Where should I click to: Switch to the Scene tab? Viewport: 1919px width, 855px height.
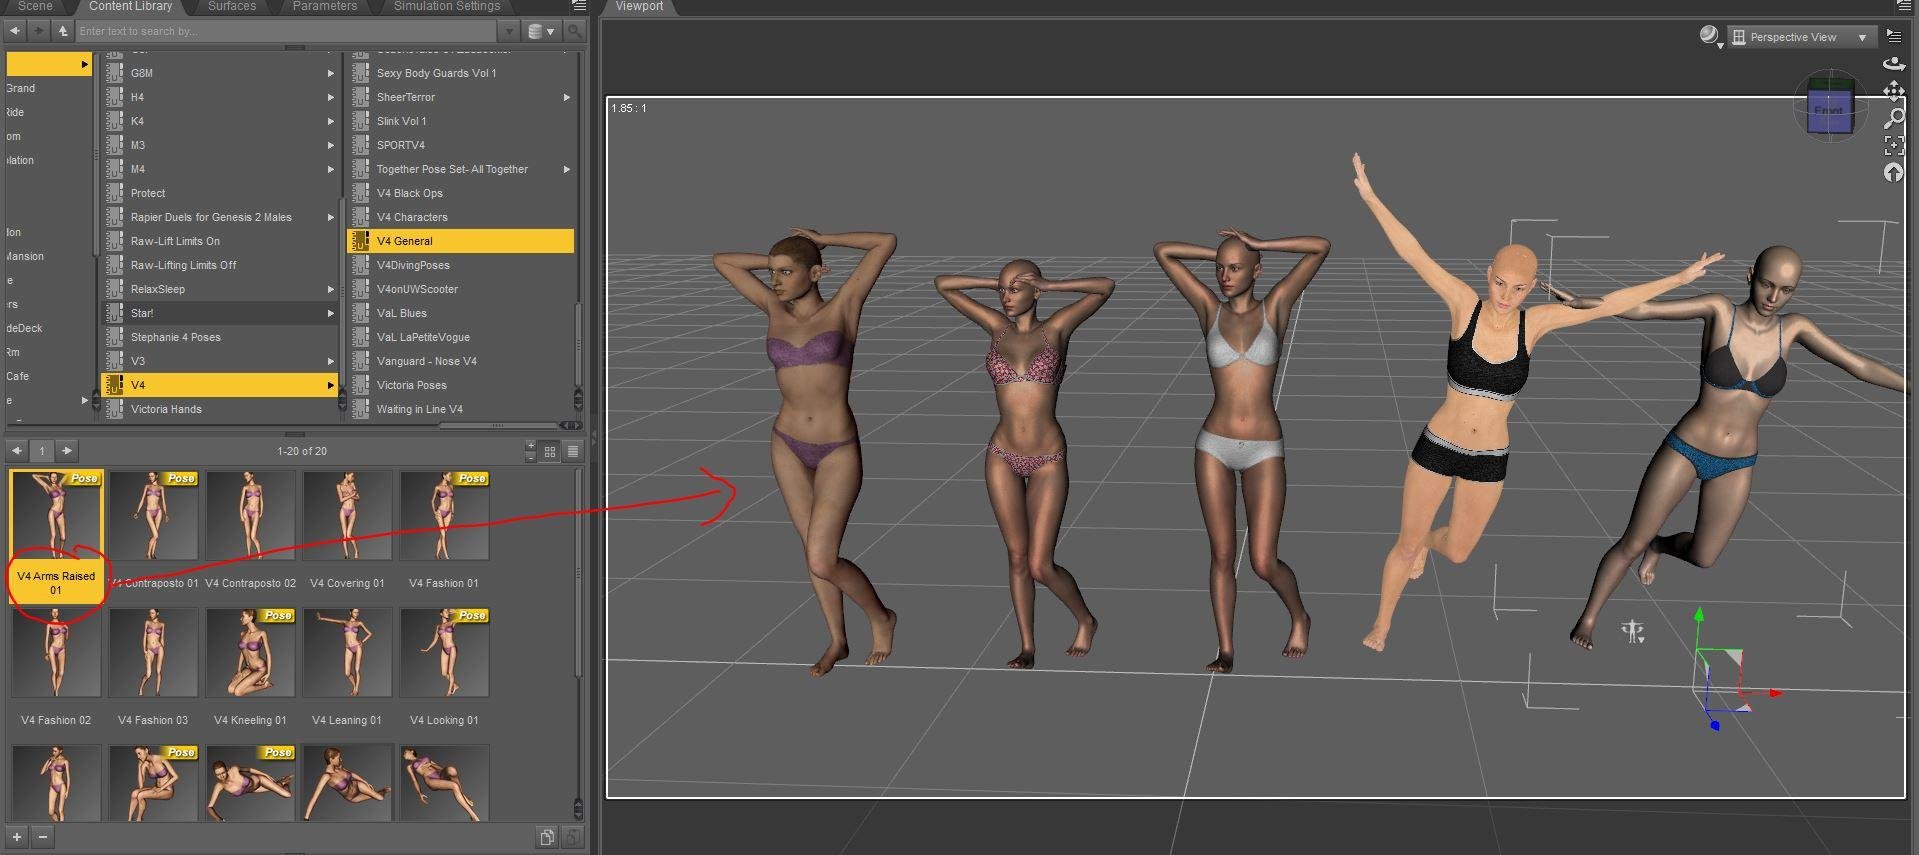click(35, 6)
